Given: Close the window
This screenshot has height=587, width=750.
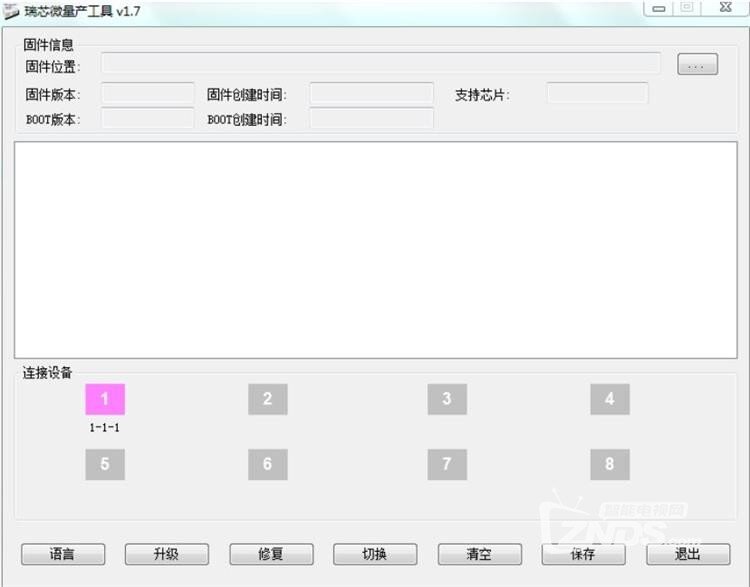Looking at the screenshot, I should pyautogui.click(x=725, y=8).
